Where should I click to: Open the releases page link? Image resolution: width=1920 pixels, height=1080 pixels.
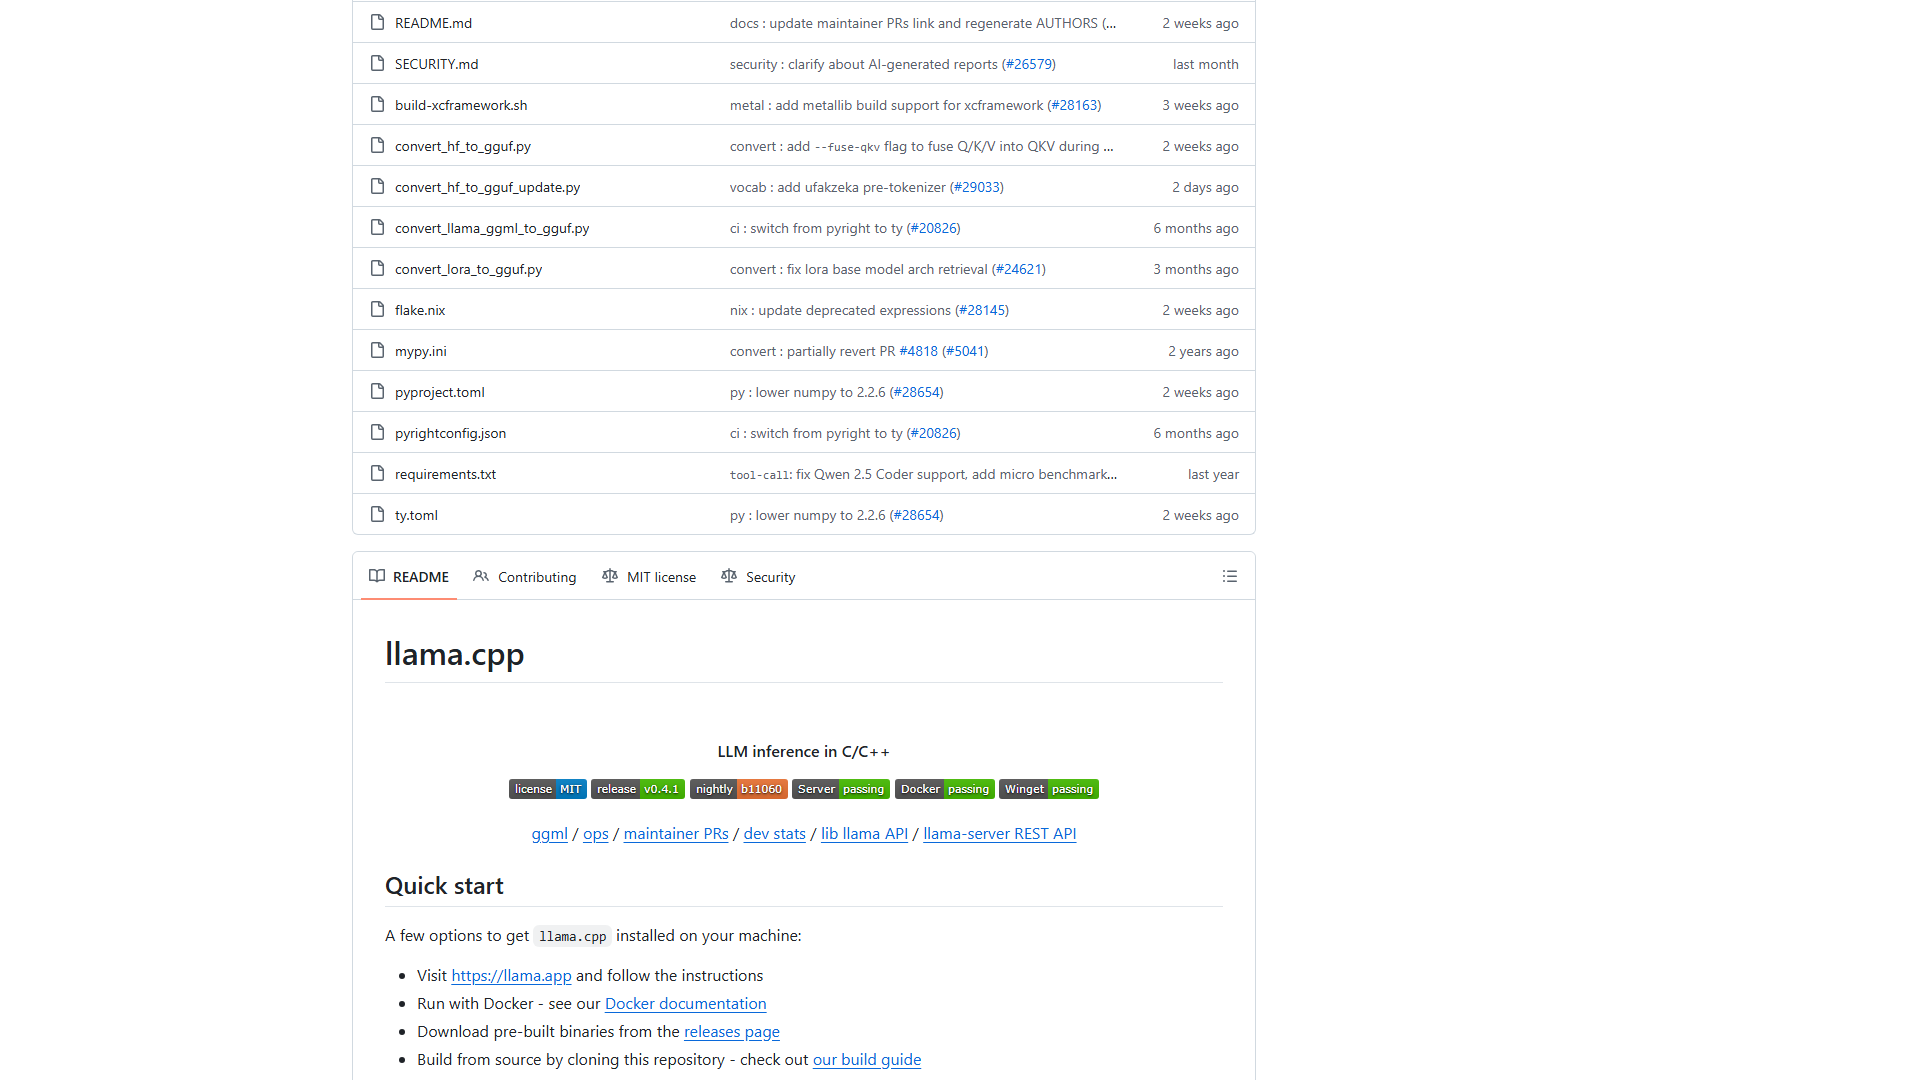[x=732, y=1032]
